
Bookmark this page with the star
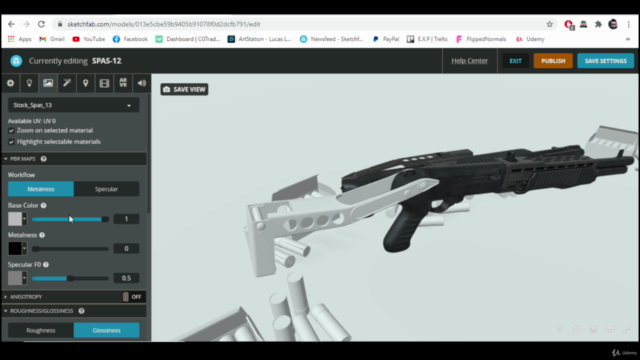pyautogui.click(x=549, y=24)
